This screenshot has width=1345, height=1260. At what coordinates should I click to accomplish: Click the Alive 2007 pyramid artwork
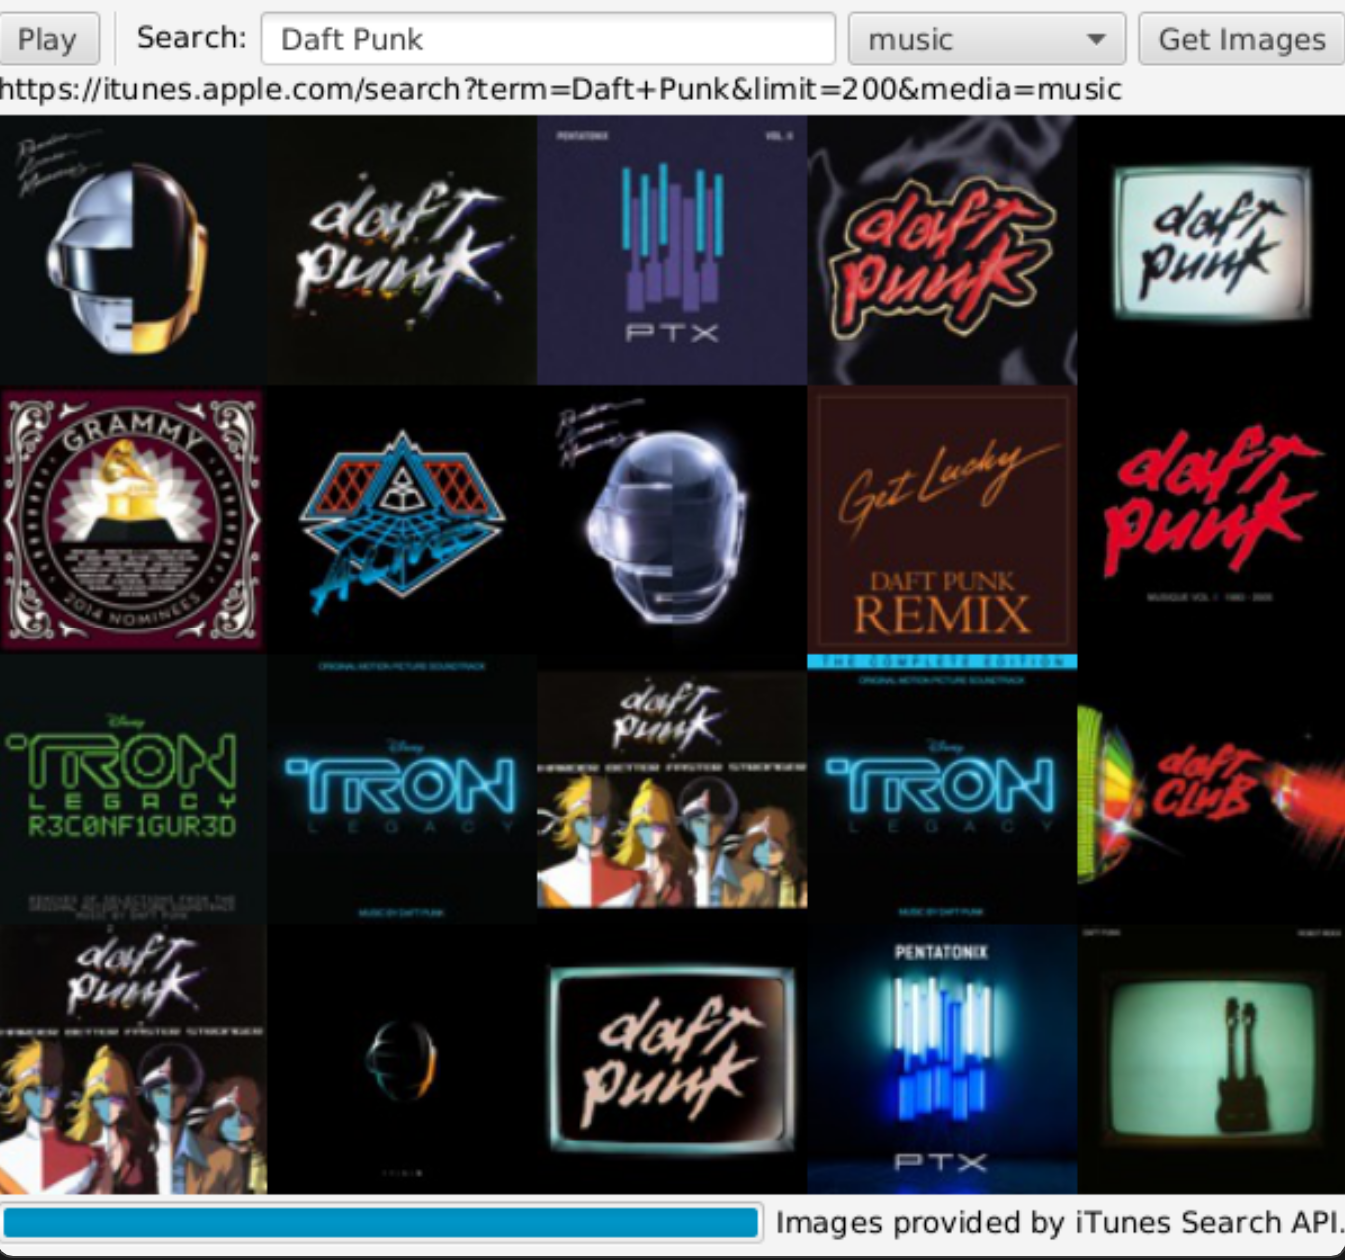coord(402,520)
